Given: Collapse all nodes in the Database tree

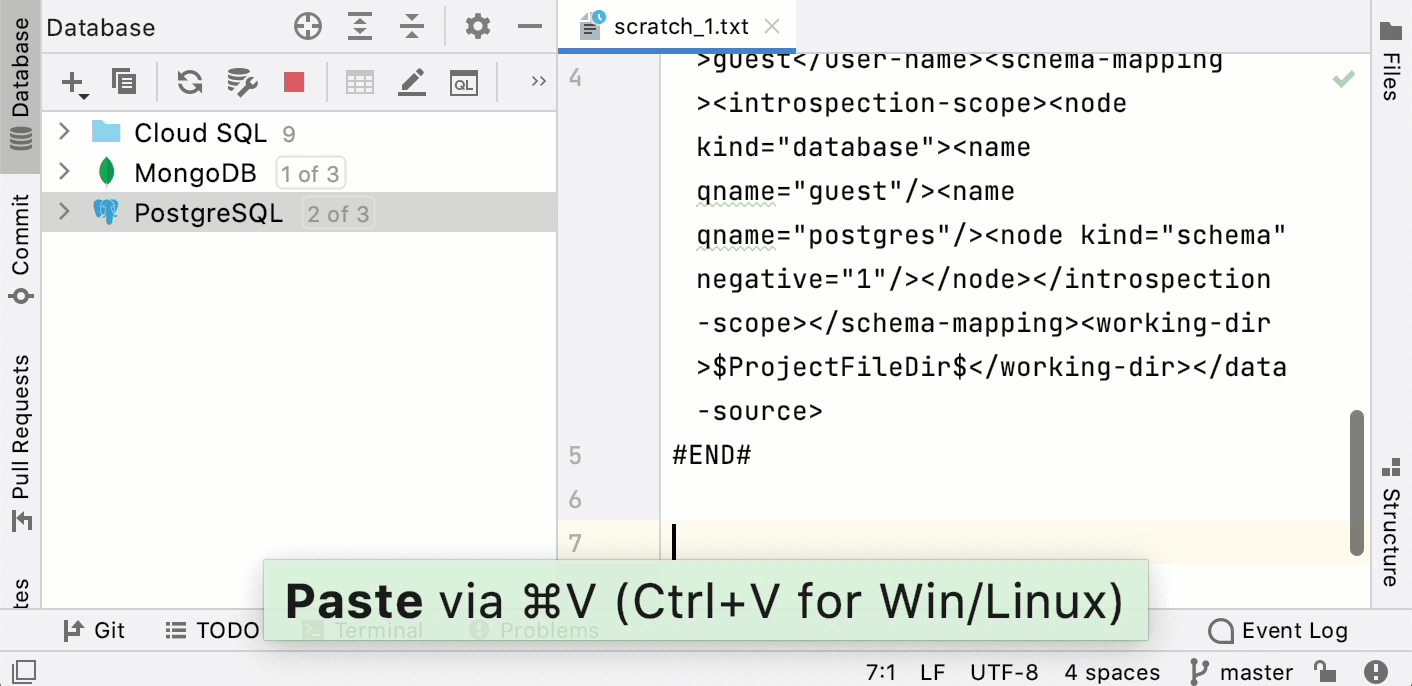Looking at the screenshot, I should pyautogui.click(x=412, y=27).
